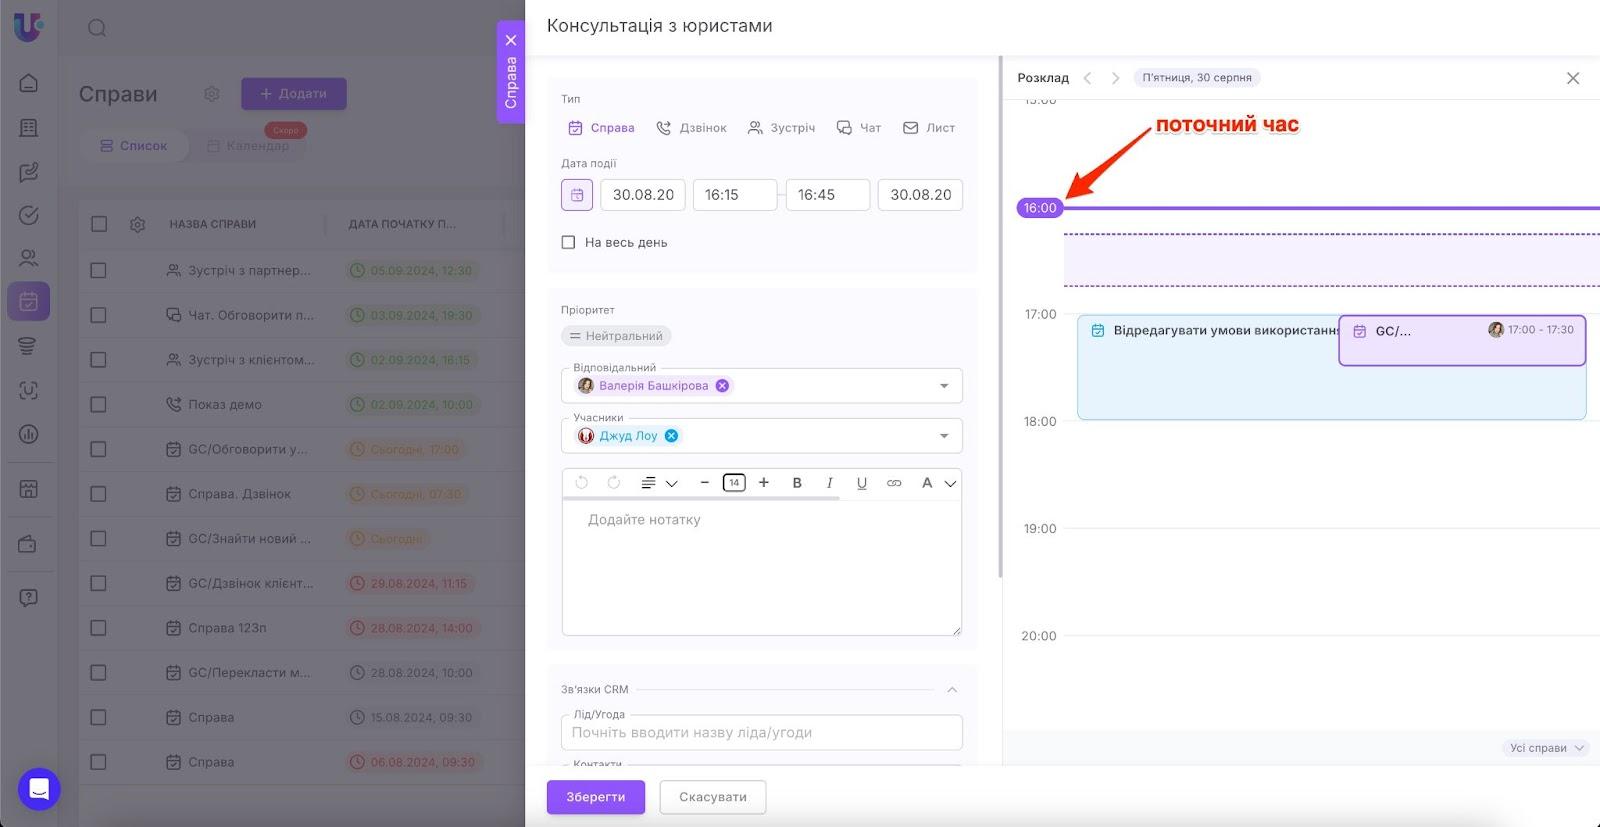Select checkbox for Показ демо row
The width and height of the screenshot is (1600, 827).
[98, 405]
